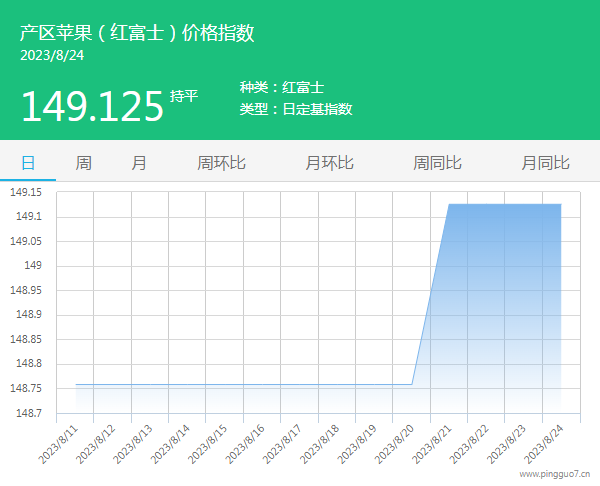Viewport: 600px width, 486px height.
Task: Click the large 149.125 index value
Action: 91,106
